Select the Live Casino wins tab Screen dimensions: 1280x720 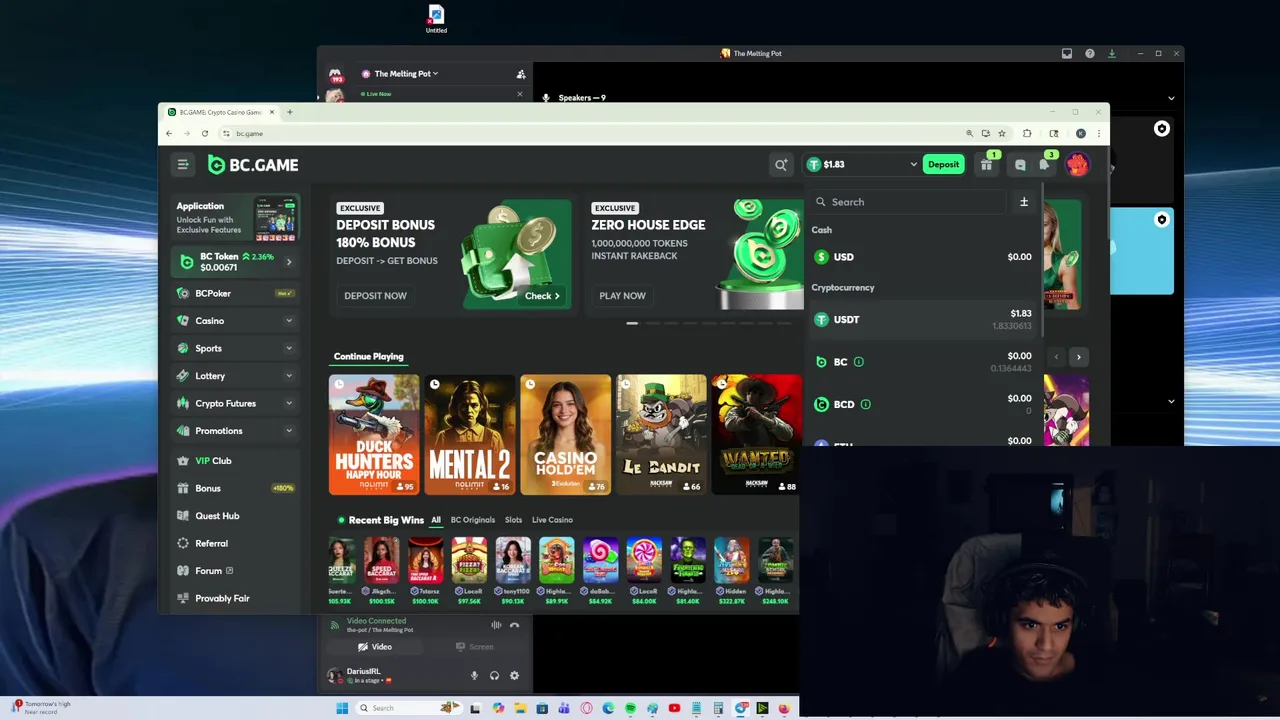(x=552, y=520)
